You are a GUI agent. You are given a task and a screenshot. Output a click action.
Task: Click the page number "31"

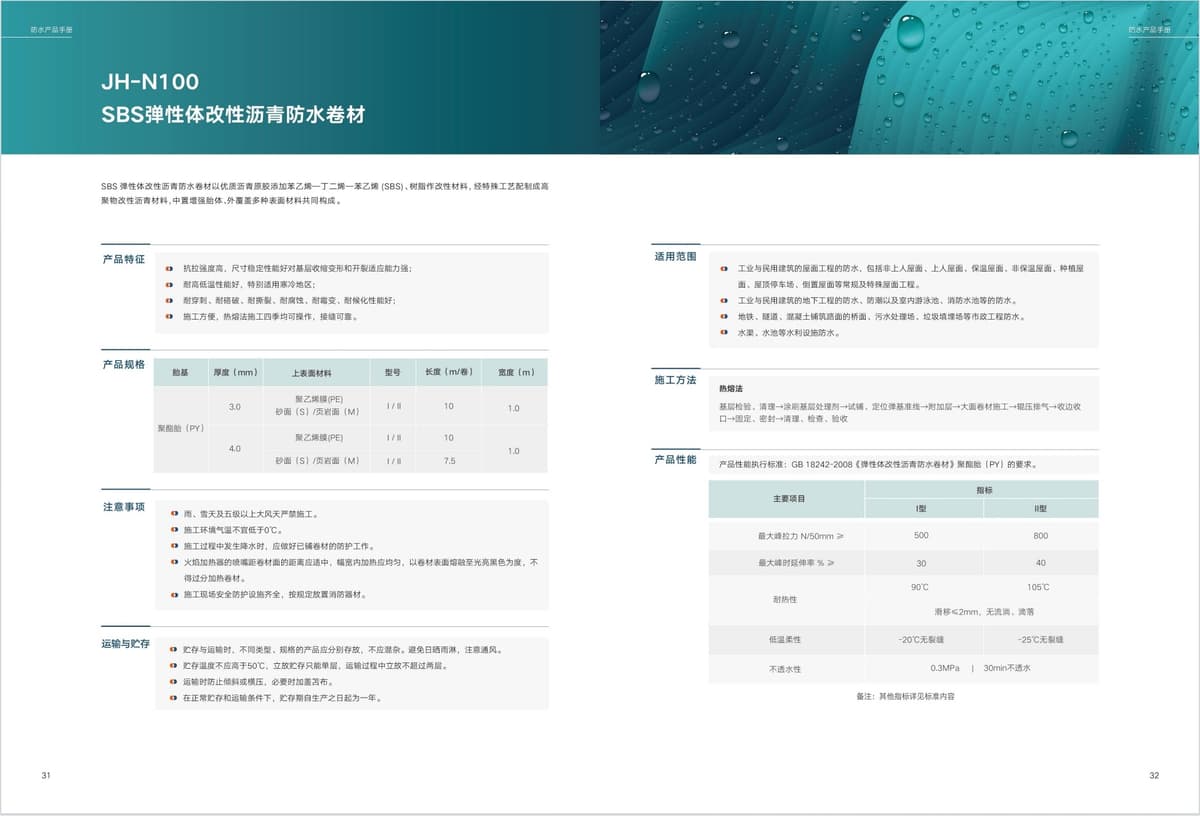click(x=46, y=776)
